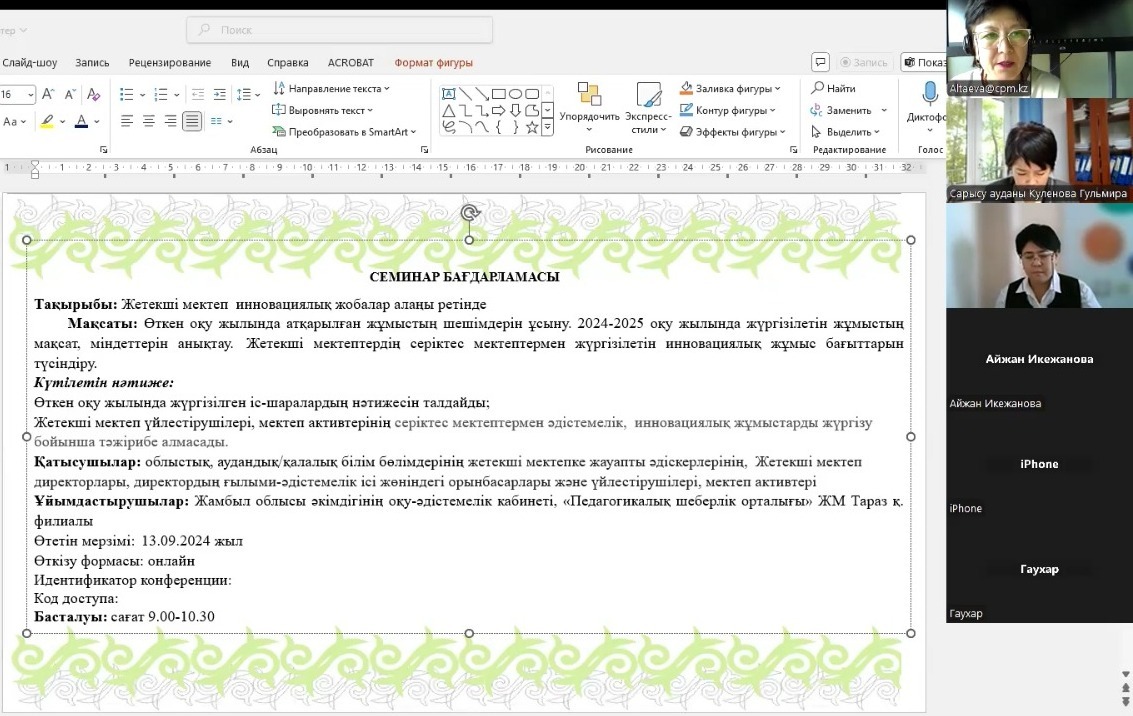Screen dimensions: 1133x716
Task: Open the font group dialog launcher
Action: click(103, 150)
